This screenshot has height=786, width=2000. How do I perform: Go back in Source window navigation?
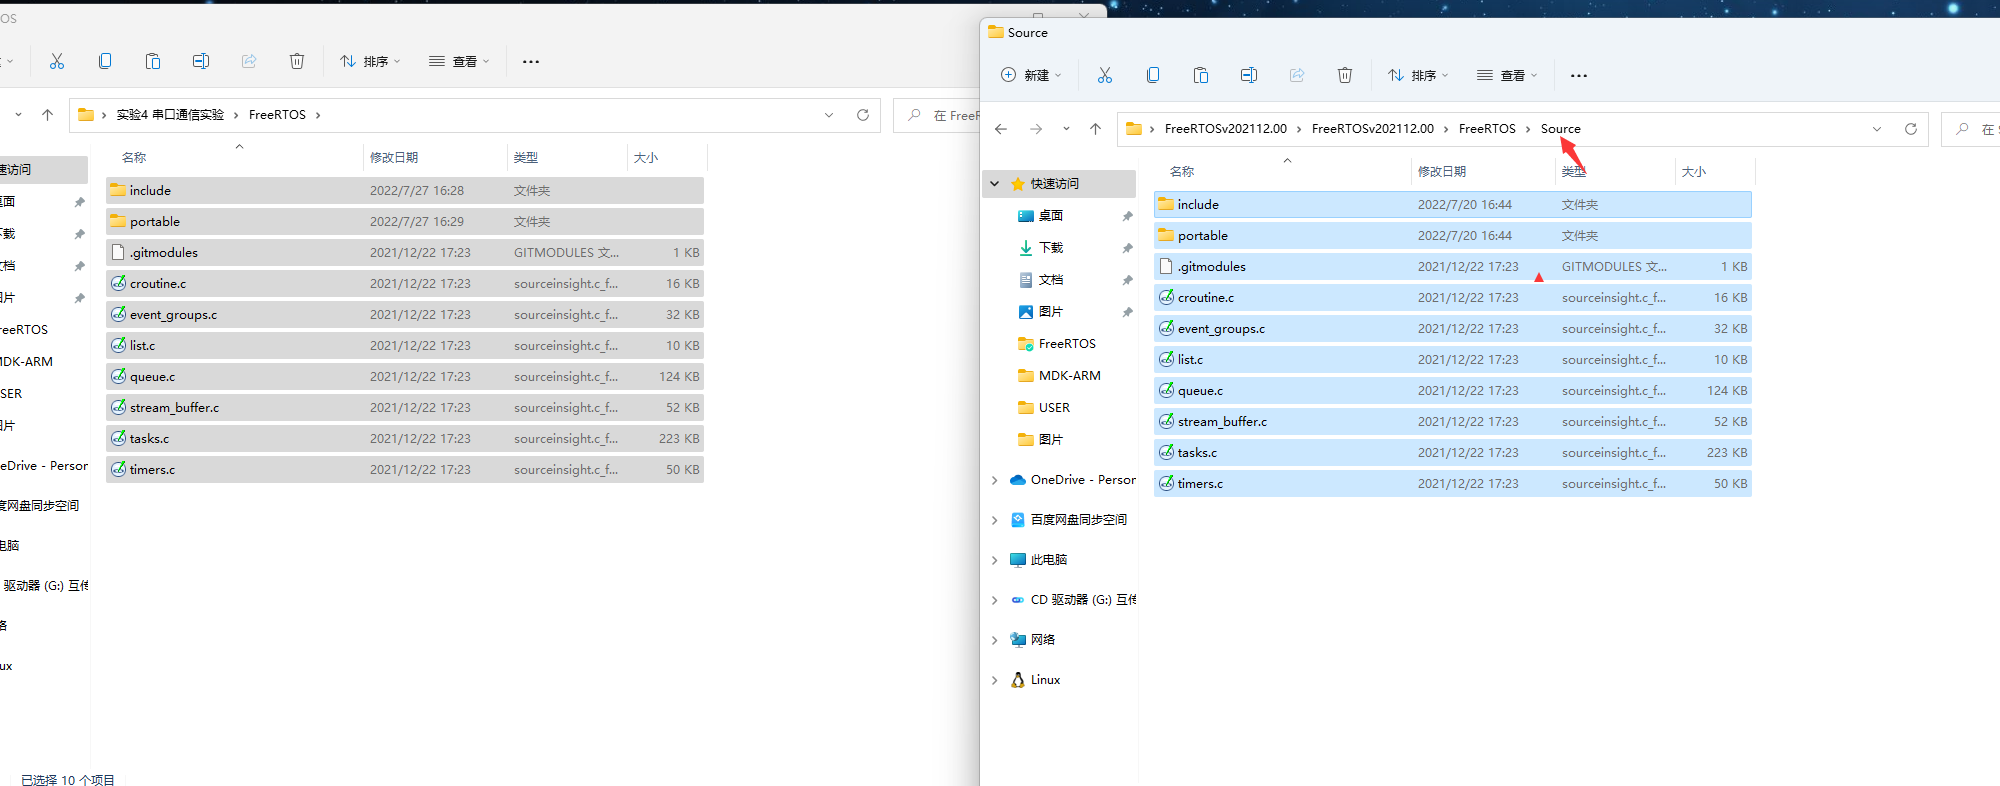click(1000, 129)
